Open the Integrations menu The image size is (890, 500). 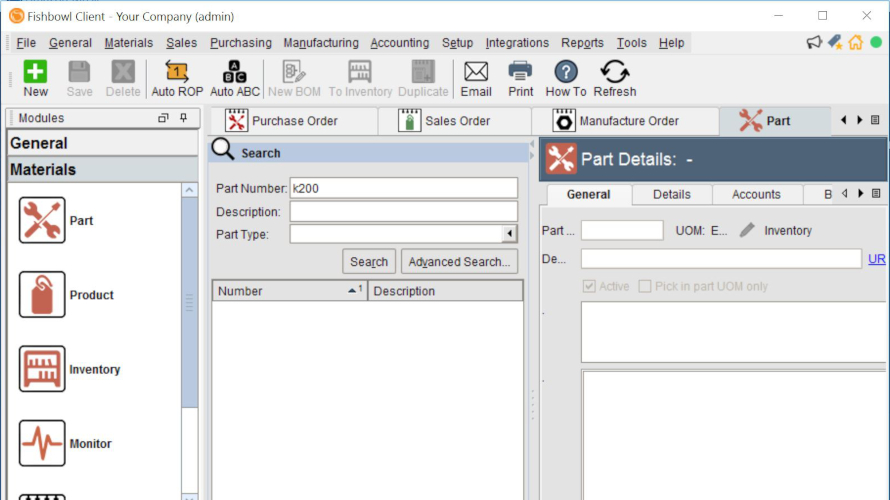point(517,43)
